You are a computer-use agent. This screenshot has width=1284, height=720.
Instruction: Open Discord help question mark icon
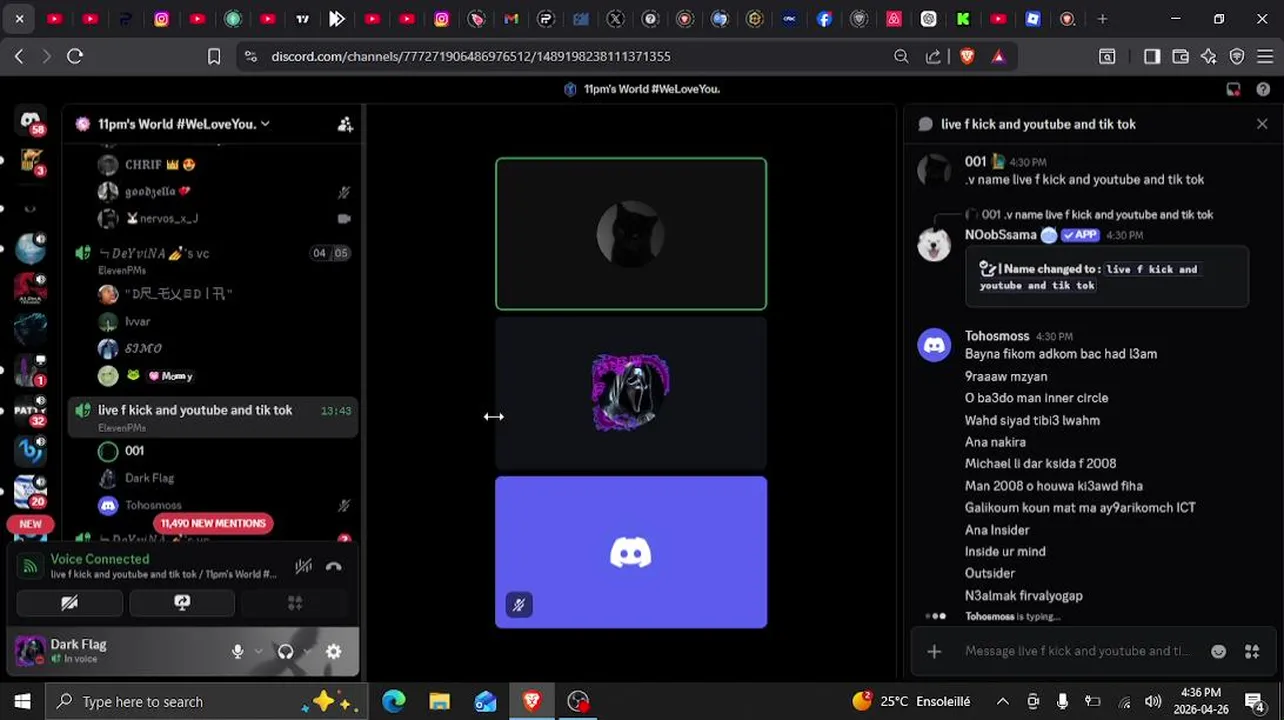coord(1262,89)
